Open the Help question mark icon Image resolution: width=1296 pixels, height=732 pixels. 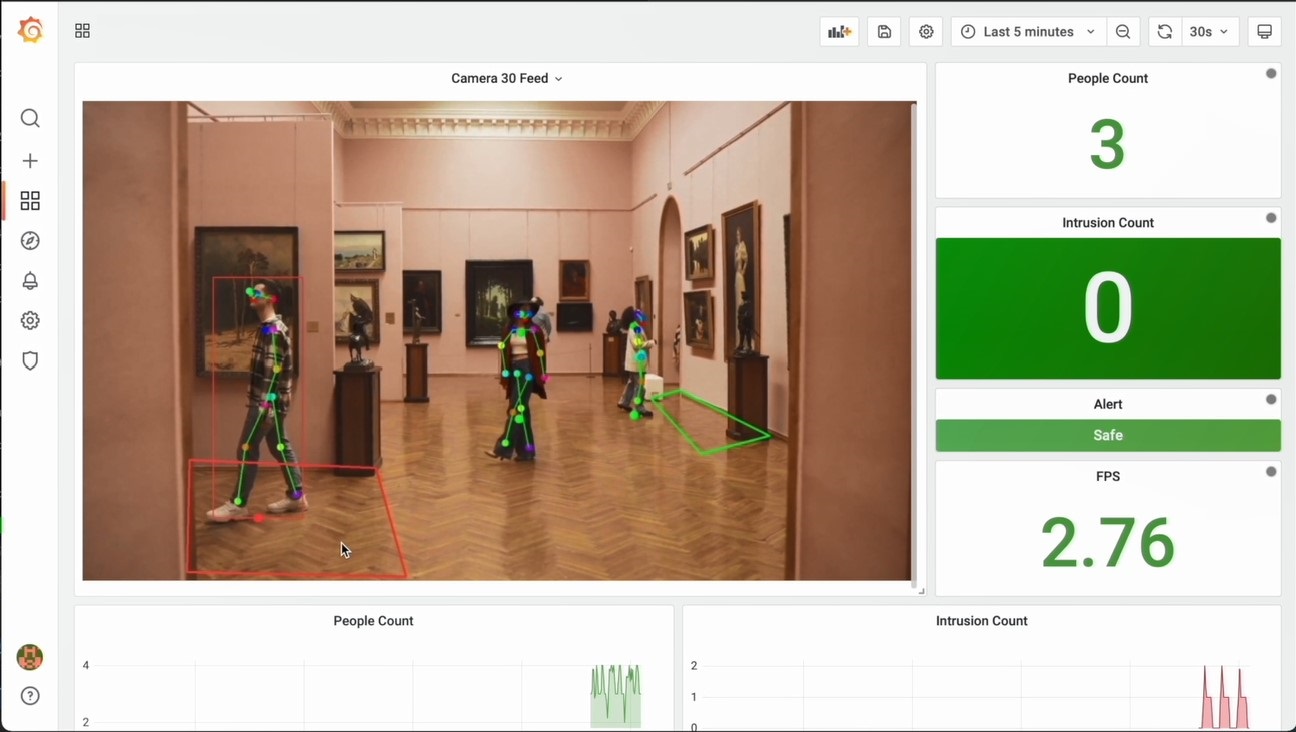[30, 696]
